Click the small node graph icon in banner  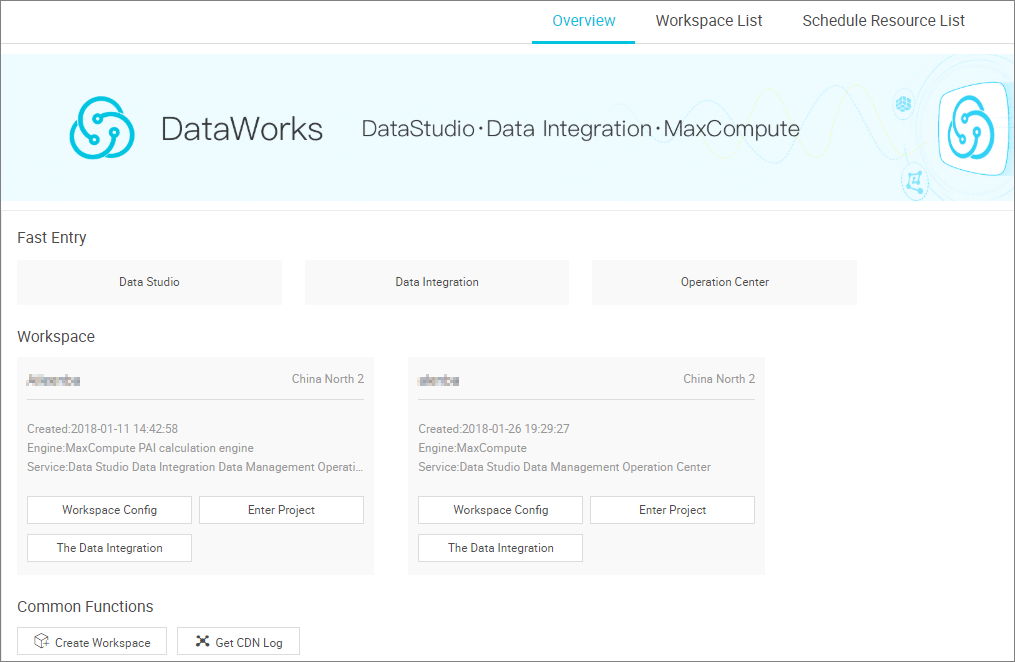(914, 181)
